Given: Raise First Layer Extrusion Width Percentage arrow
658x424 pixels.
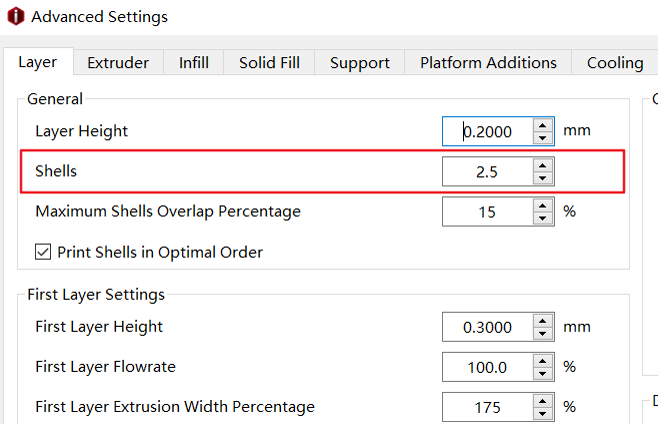Looking at the screenshot, I should point(543,401).
